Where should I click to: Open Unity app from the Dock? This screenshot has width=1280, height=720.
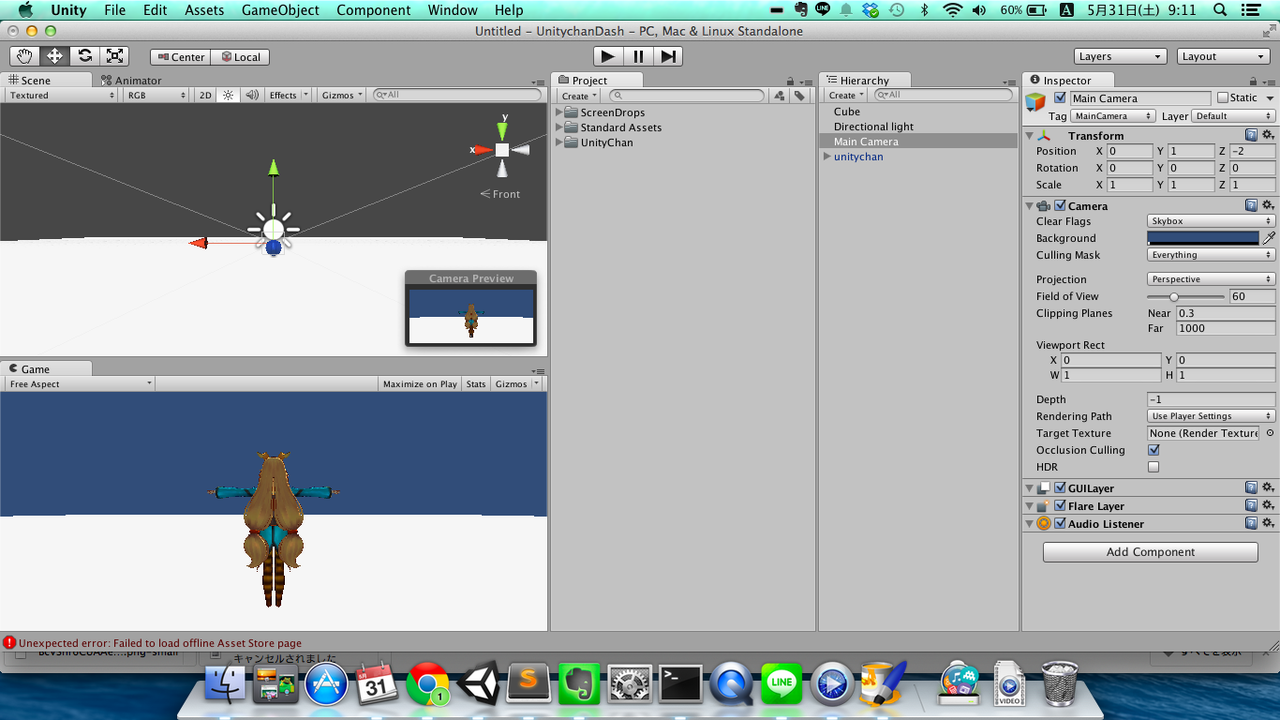click(x=479, y=683)
